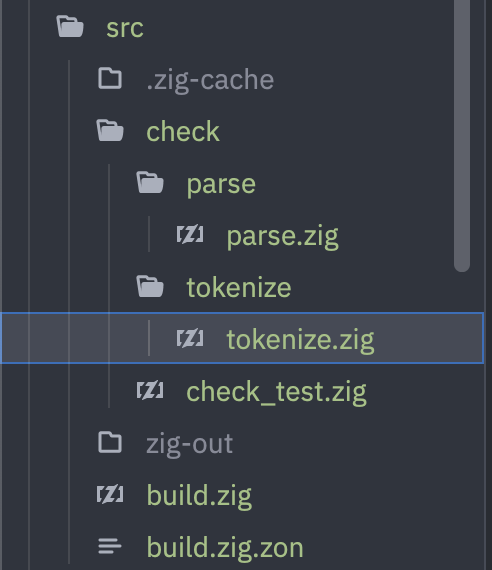Click the Zig icon beside build.zig
The width and height of the screenshot is (492, 570).
(110, 494)
